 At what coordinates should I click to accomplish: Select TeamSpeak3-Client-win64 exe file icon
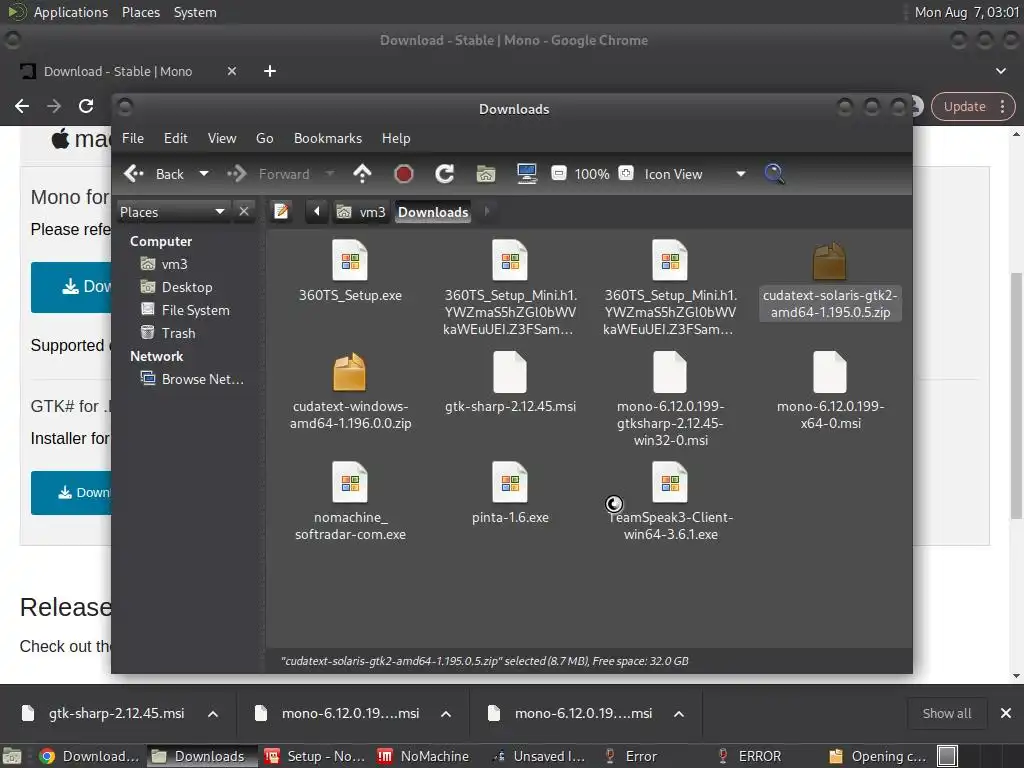pyautogui.click(x=670, y=482)
